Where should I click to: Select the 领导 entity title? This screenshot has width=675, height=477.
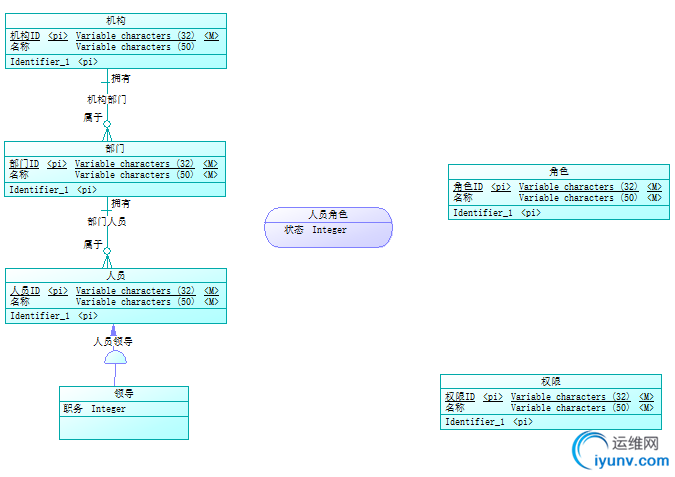click(124, 393)
